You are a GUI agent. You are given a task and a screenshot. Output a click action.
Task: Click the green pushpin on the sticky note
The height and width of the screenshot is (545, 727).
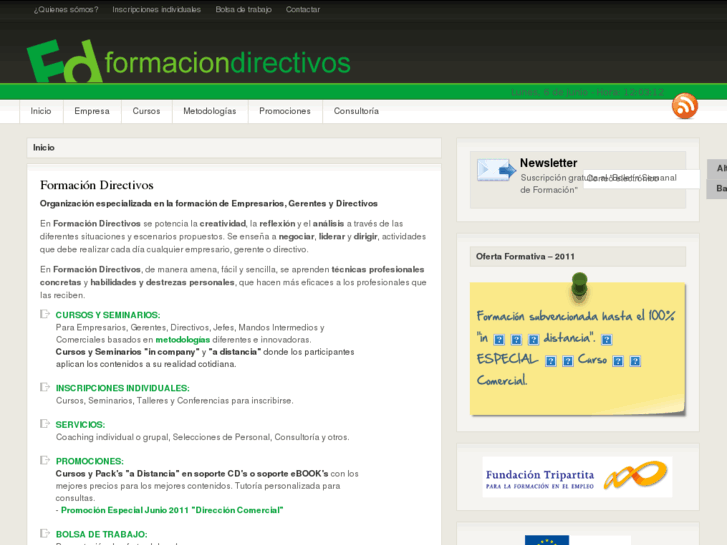580,286
